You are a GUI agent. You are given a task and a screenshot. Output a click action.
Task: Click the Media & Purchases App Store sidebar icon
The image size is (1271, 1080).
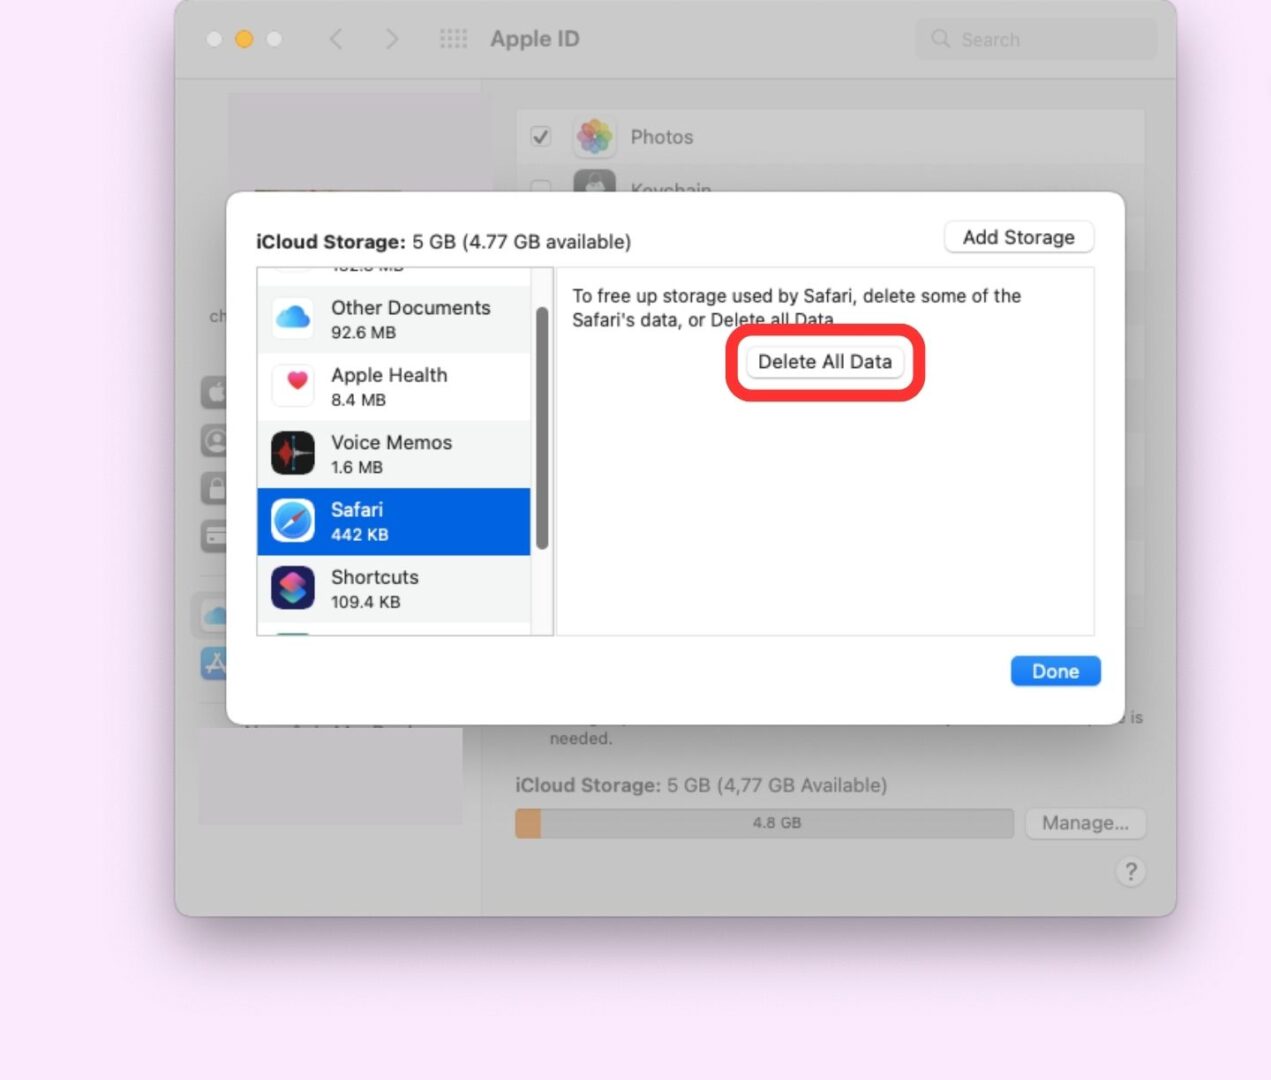[214, 662]
